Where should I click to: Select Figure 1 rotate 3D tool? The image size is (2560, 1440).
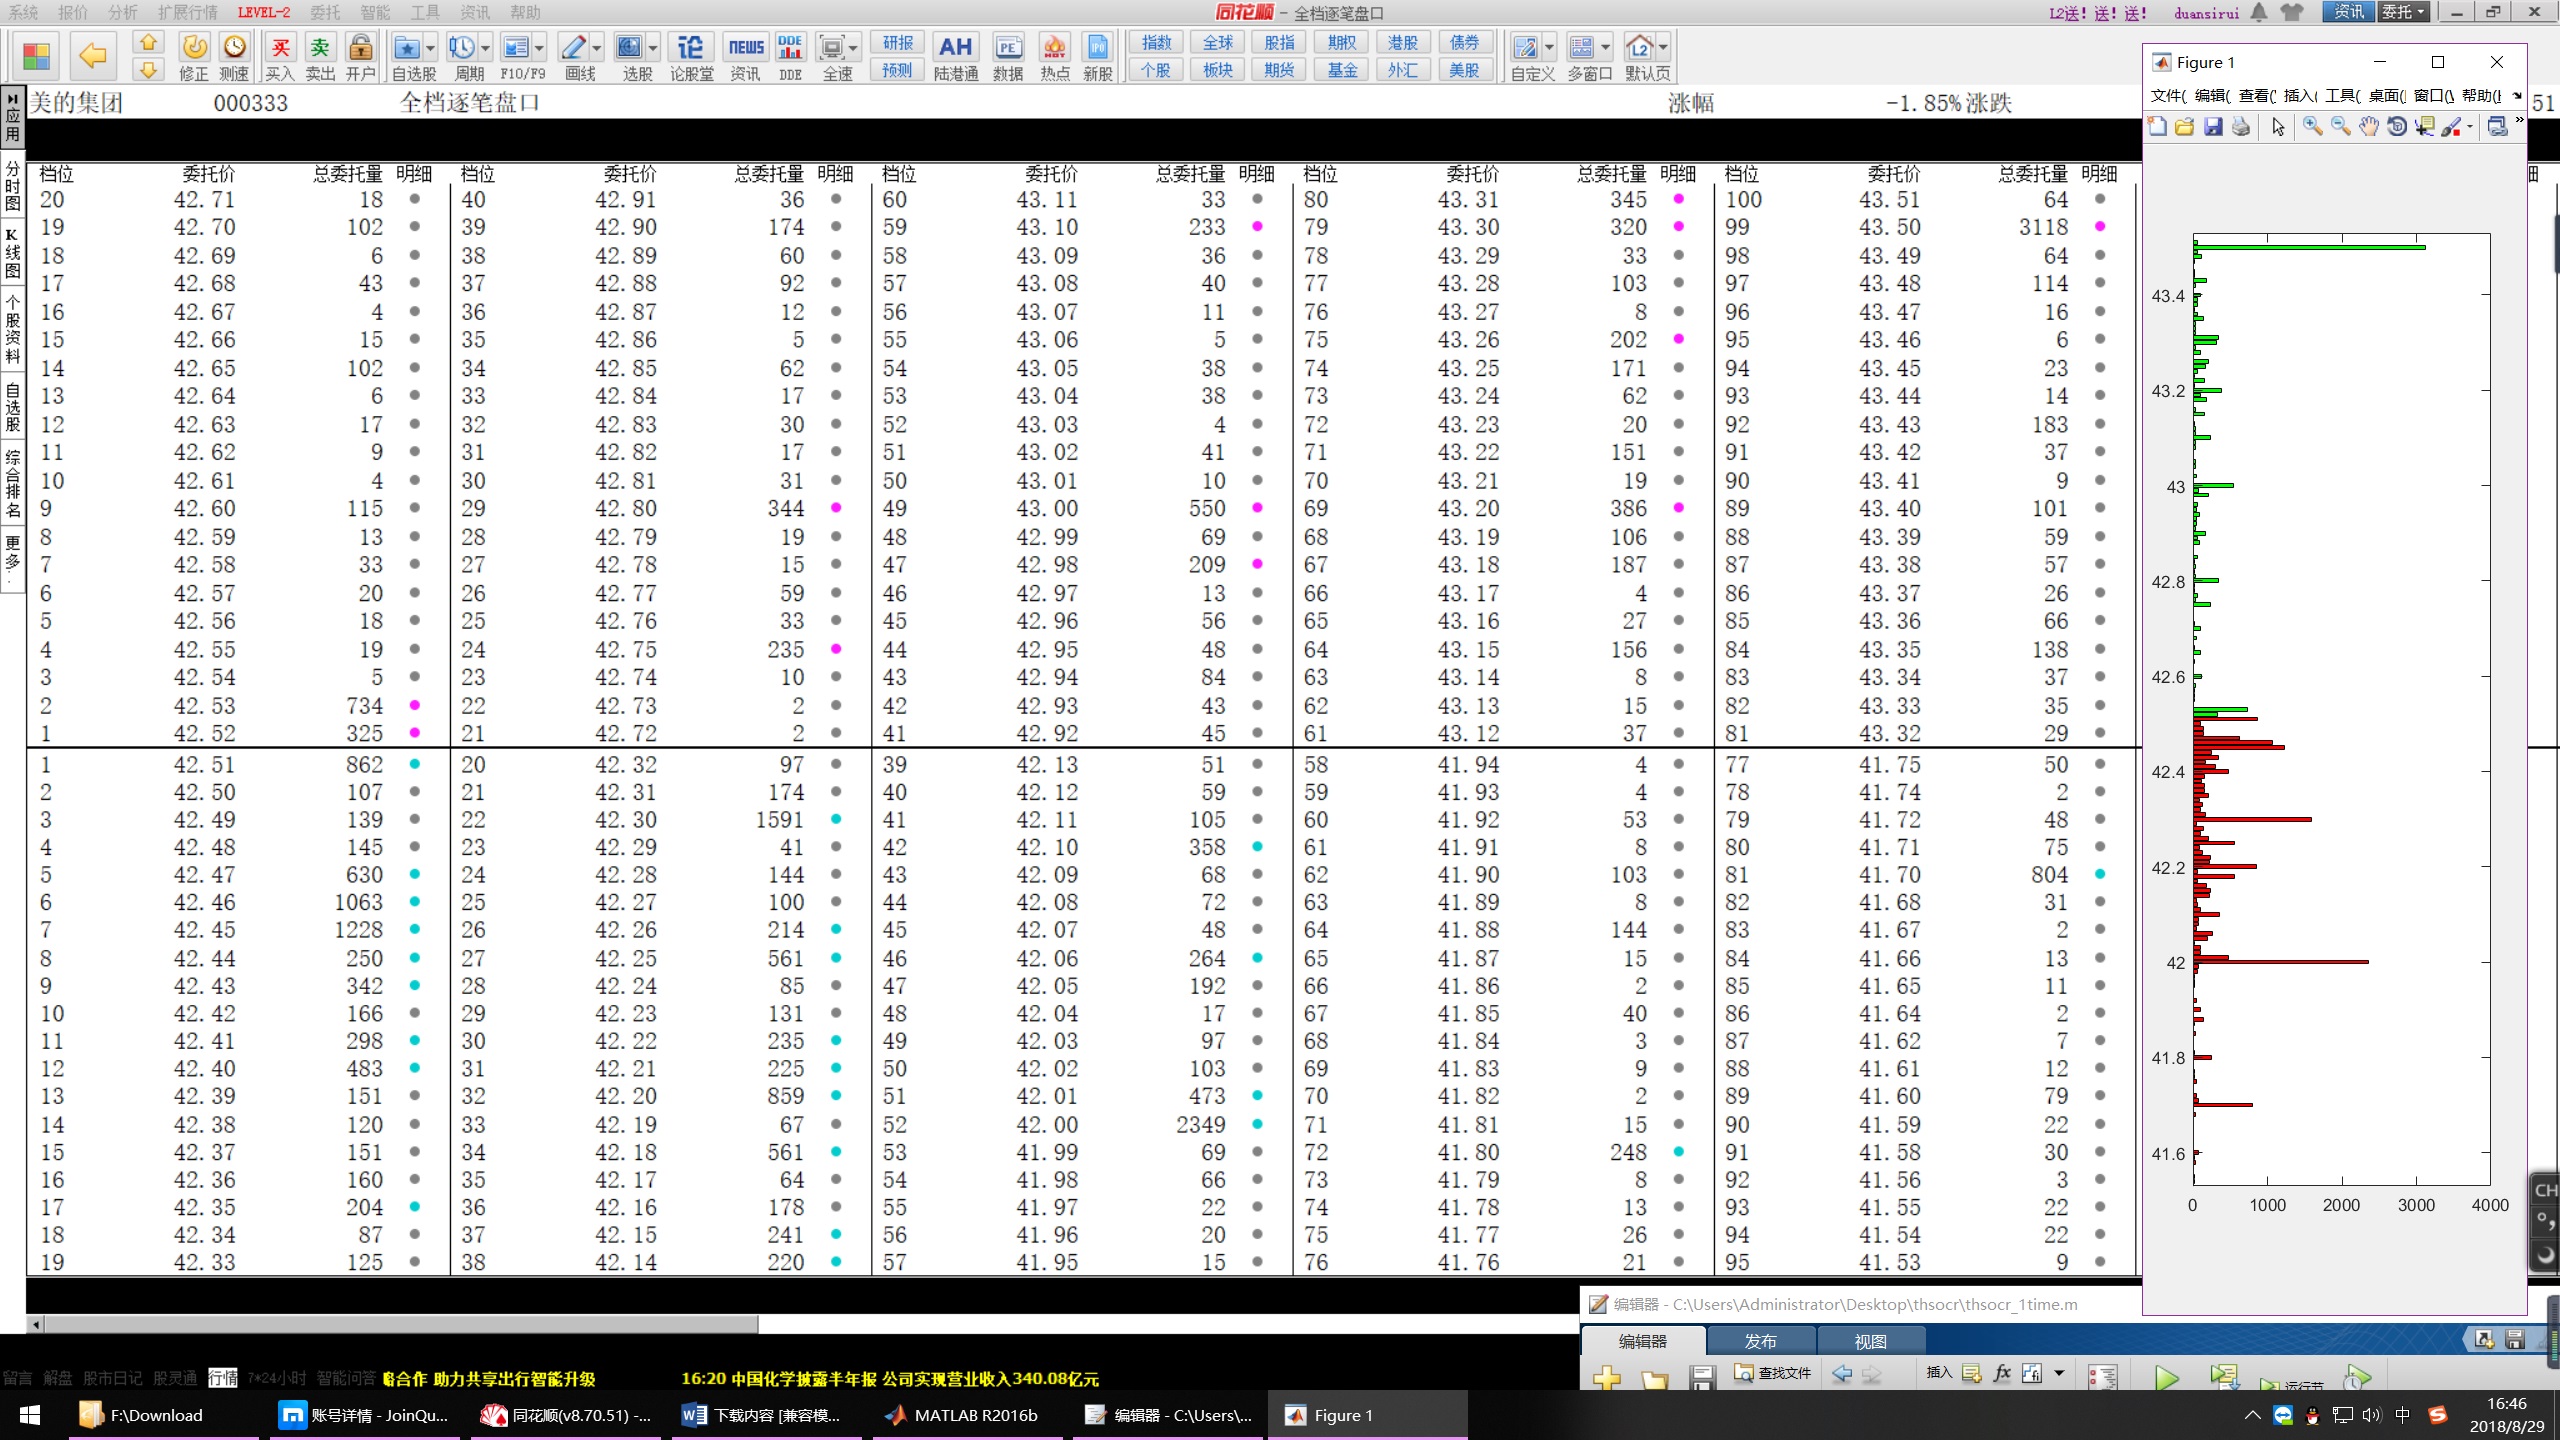point(2397,126)
